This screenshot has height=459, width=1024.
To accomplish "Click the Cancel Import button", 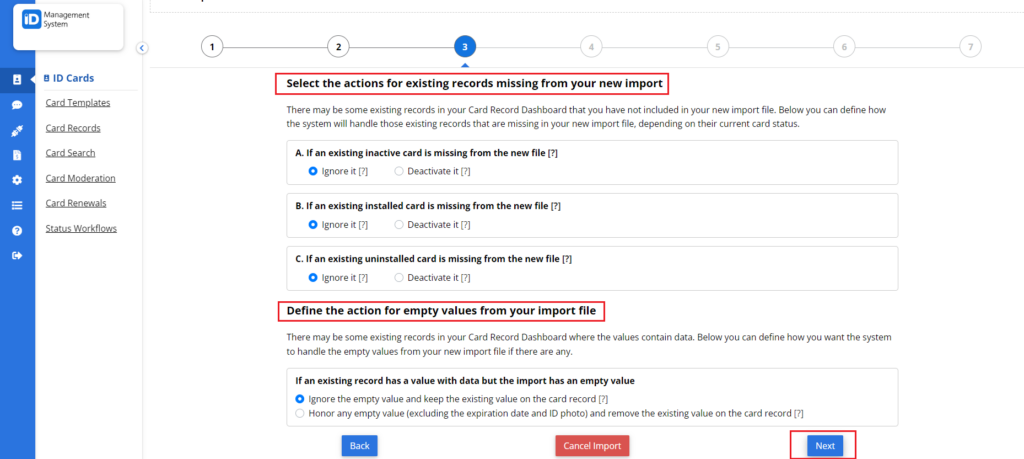I will coord(592,445).
